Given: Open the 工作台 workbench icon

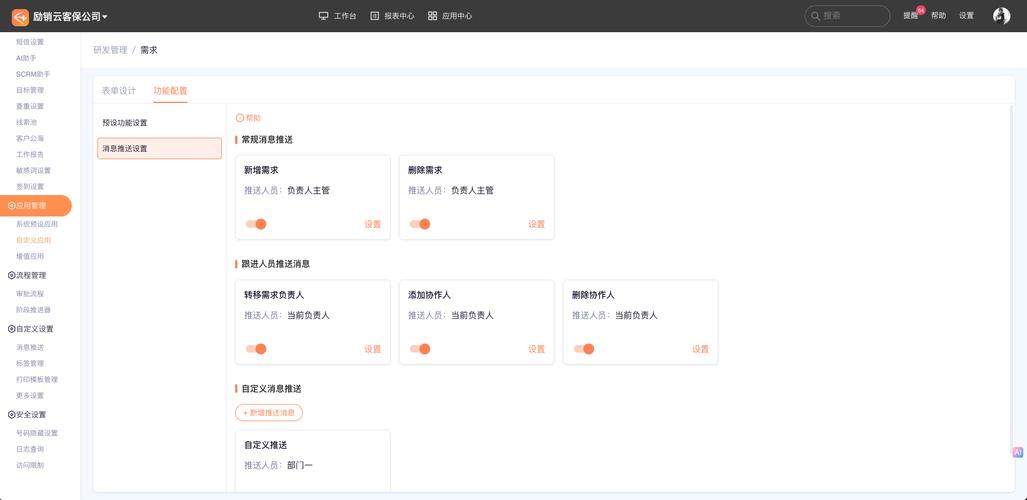Looking at the screenshot, I should [323, 16].
